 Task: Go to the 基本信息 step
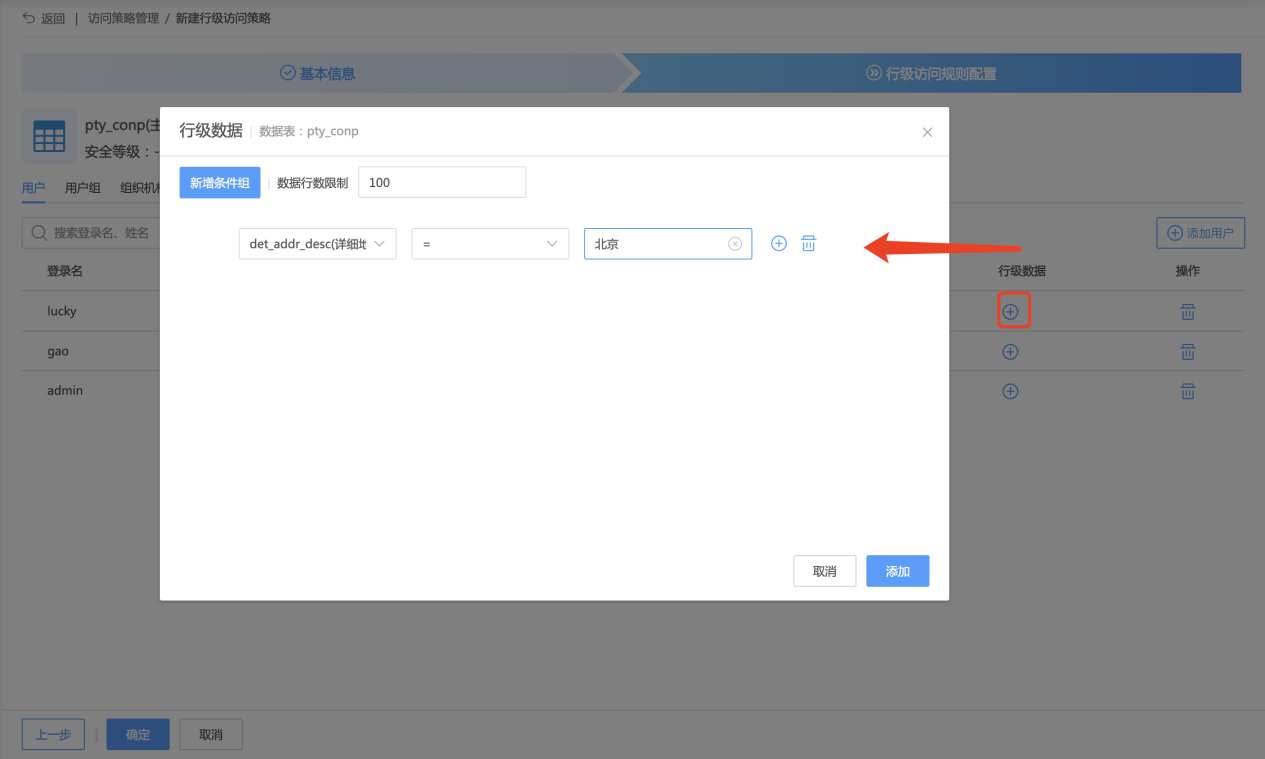pos(318,73)
